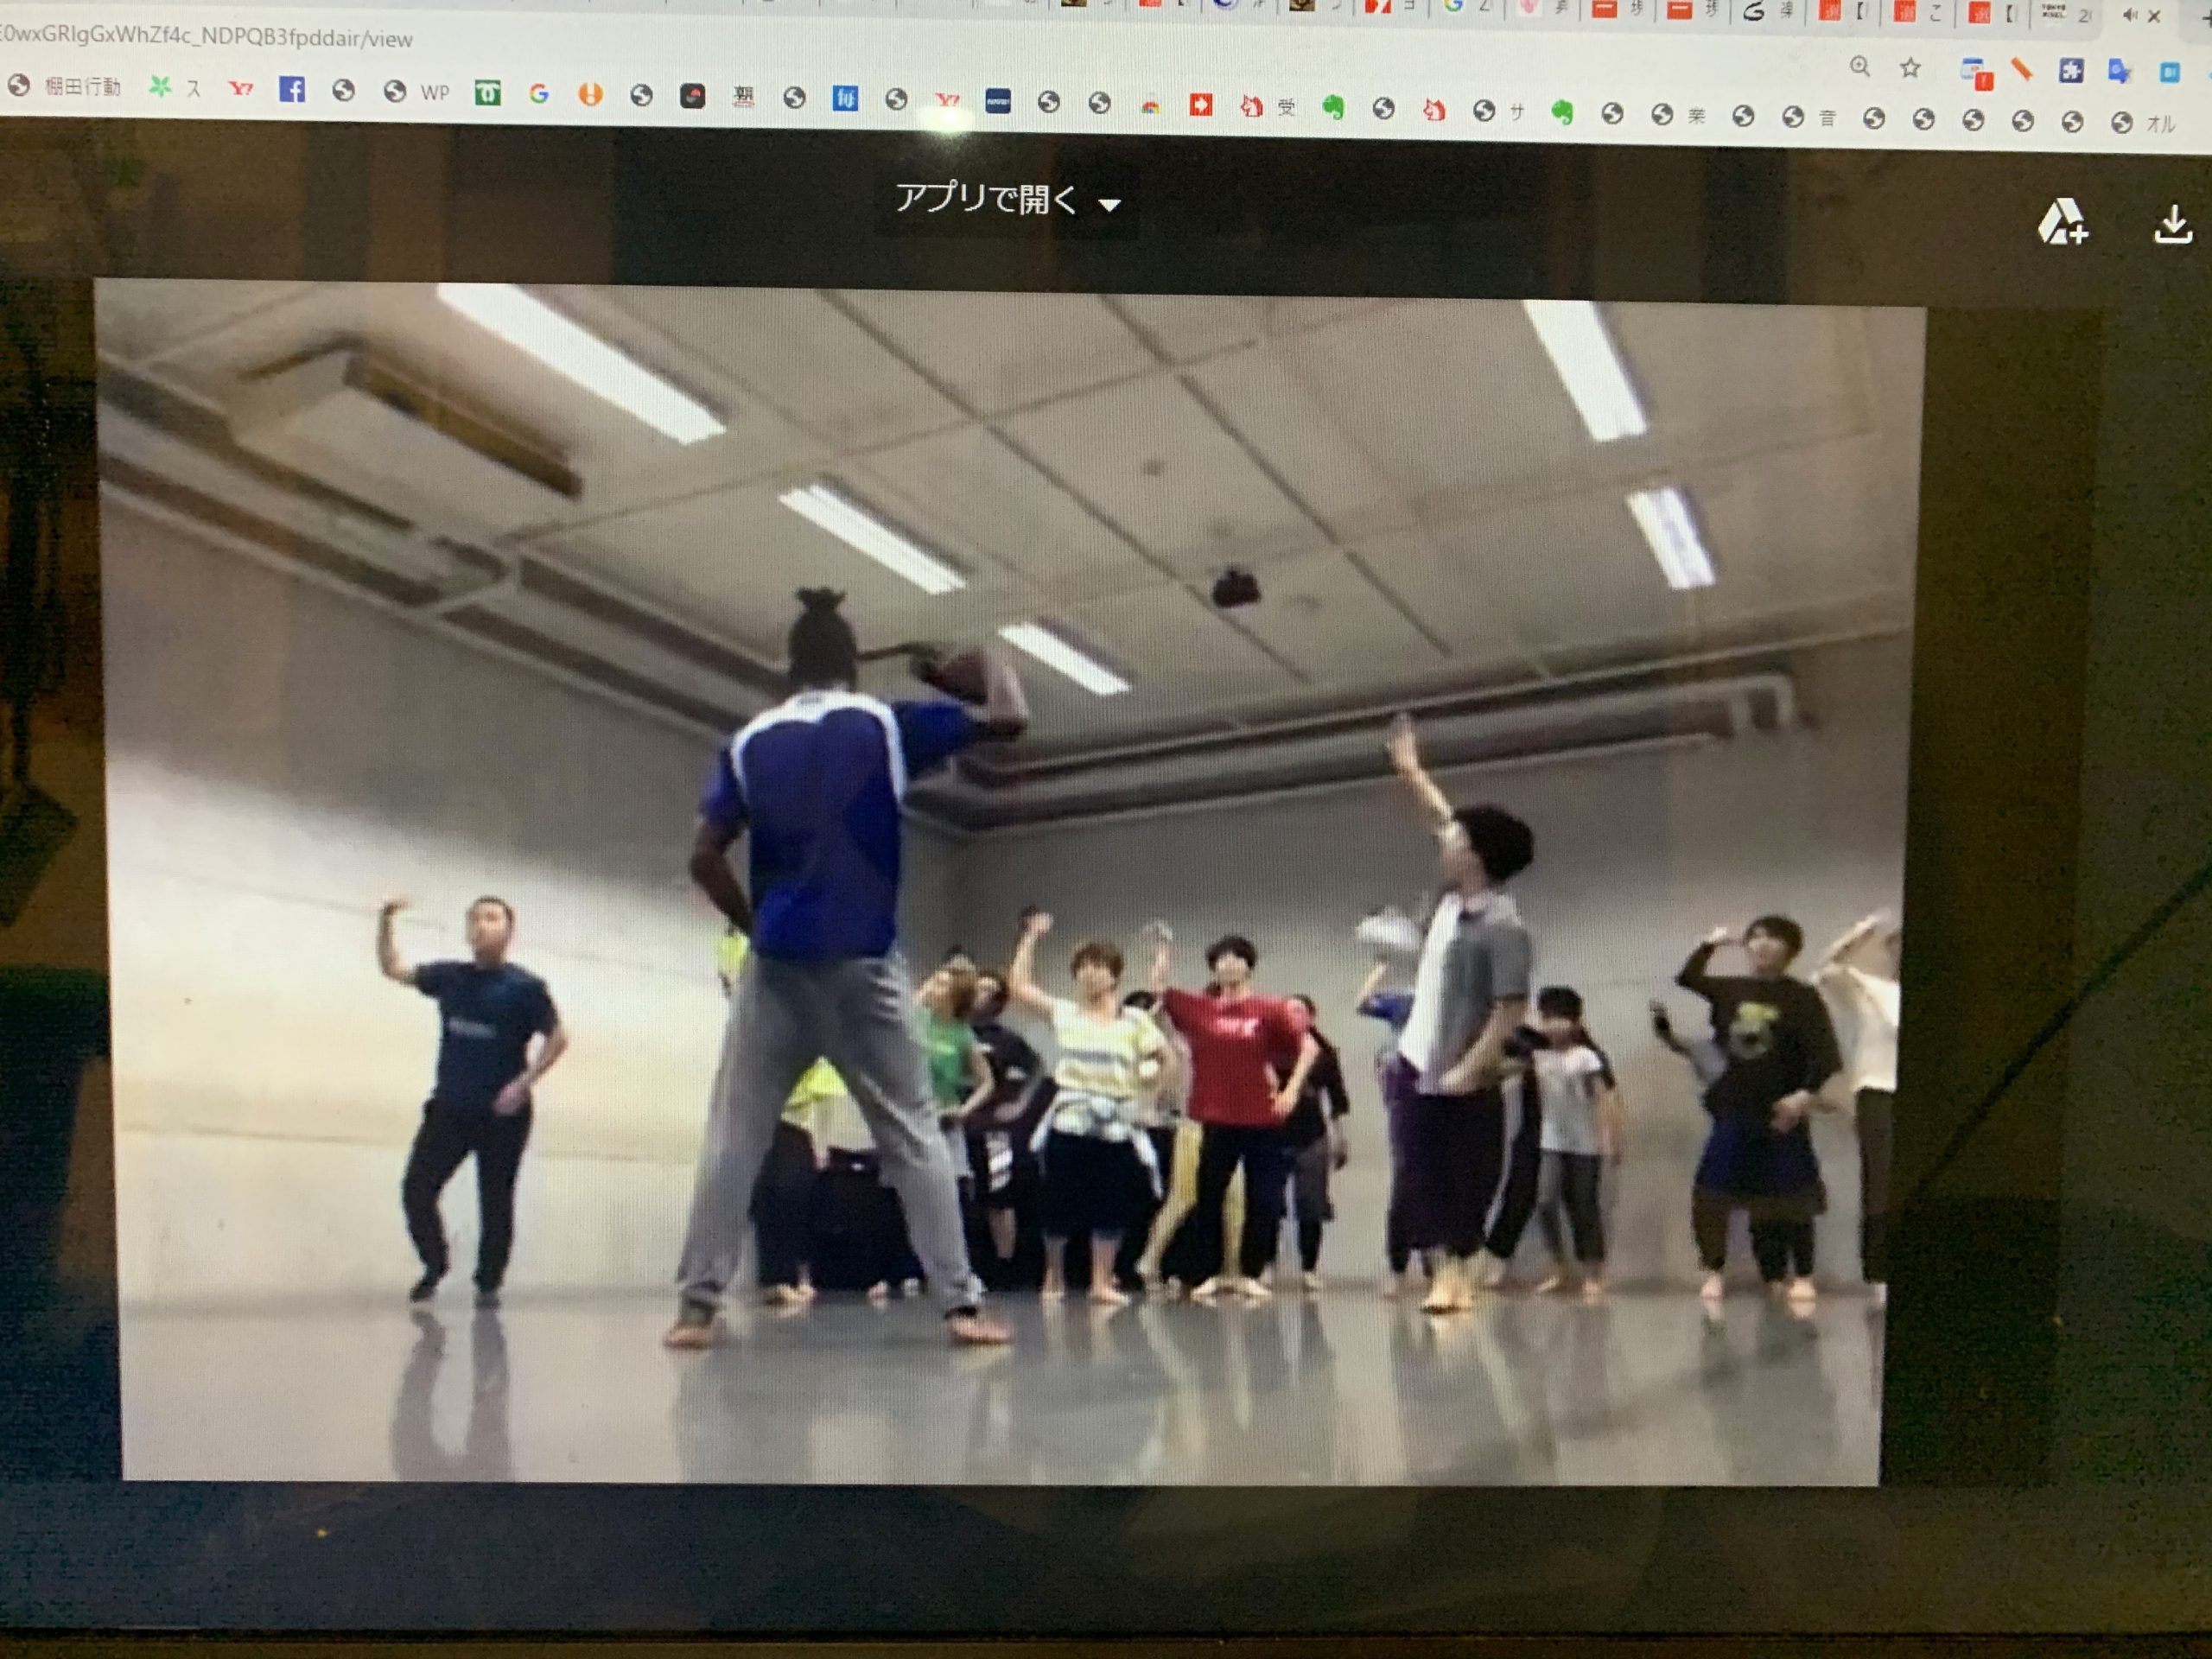Click the Download icon
The width and height of the screenshot is (2212, 1659).
2172,224
